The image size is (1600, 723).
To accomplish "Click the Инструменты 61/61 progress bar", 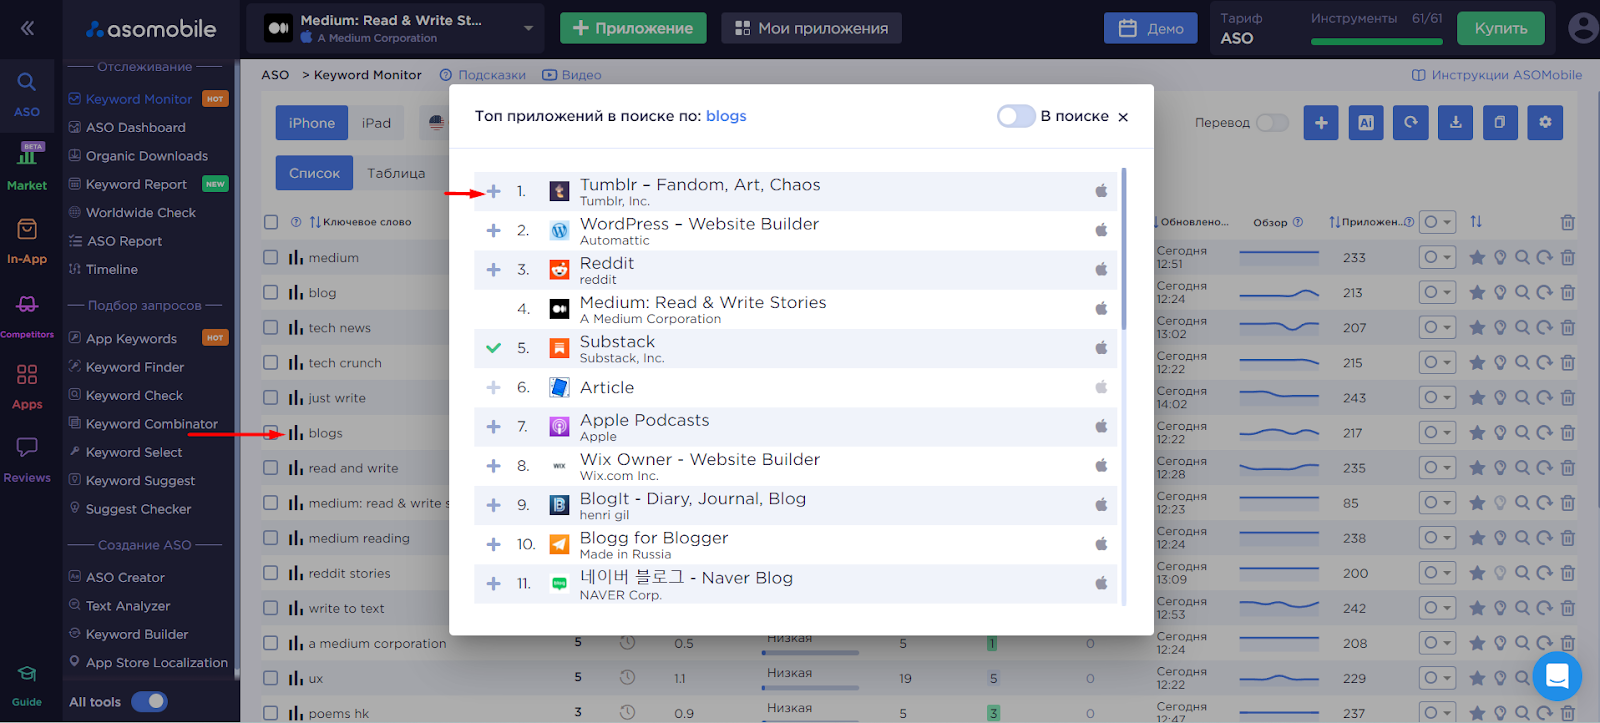I will tap(1377, 41).
